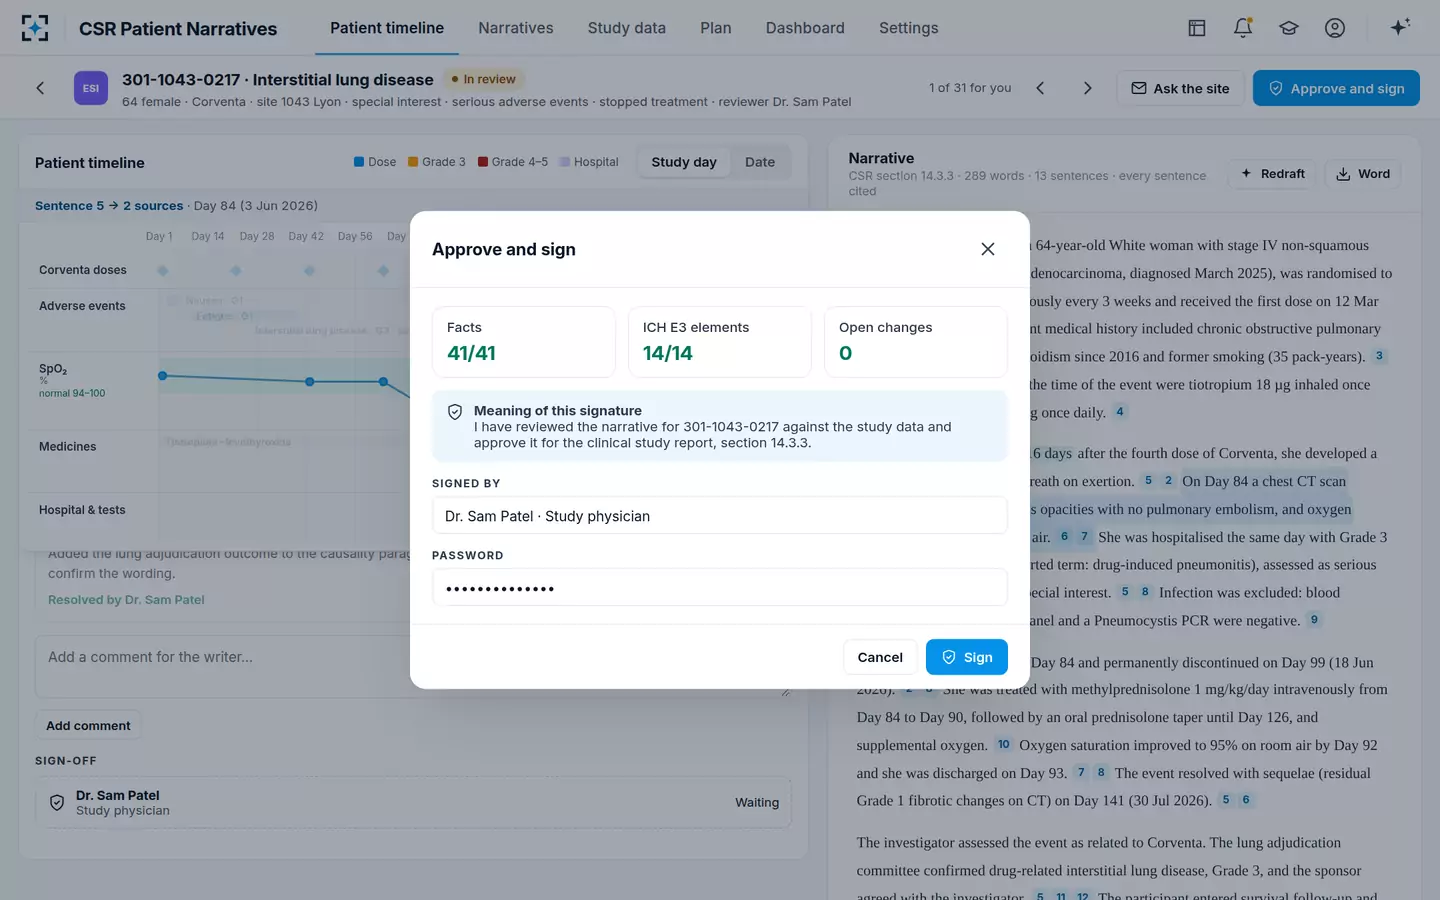Screen dimensions: 1440x900
Task: Click Add comment button
Action: [x=88, y=726]
